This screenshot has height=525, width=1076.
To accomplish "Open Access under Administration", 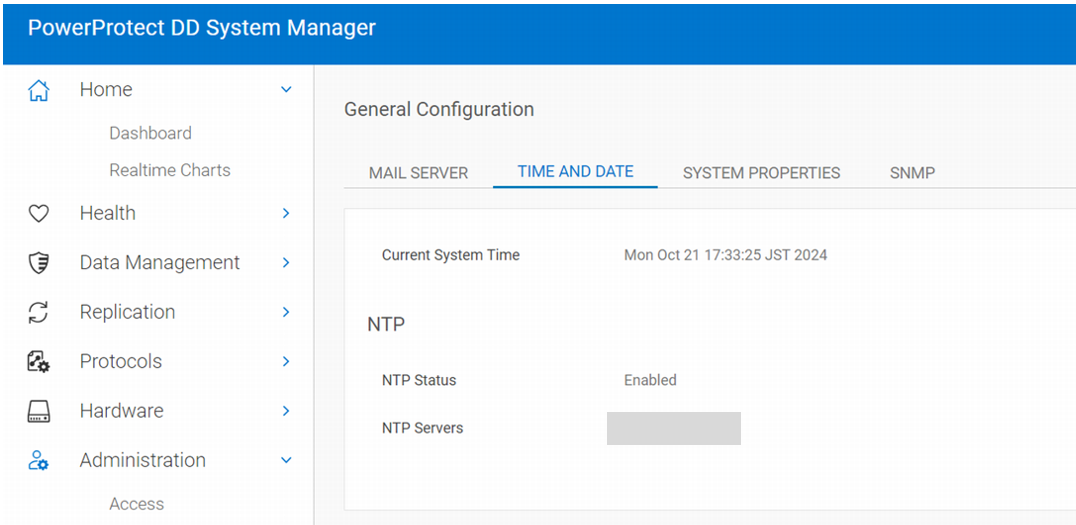I will click(137, 504).
